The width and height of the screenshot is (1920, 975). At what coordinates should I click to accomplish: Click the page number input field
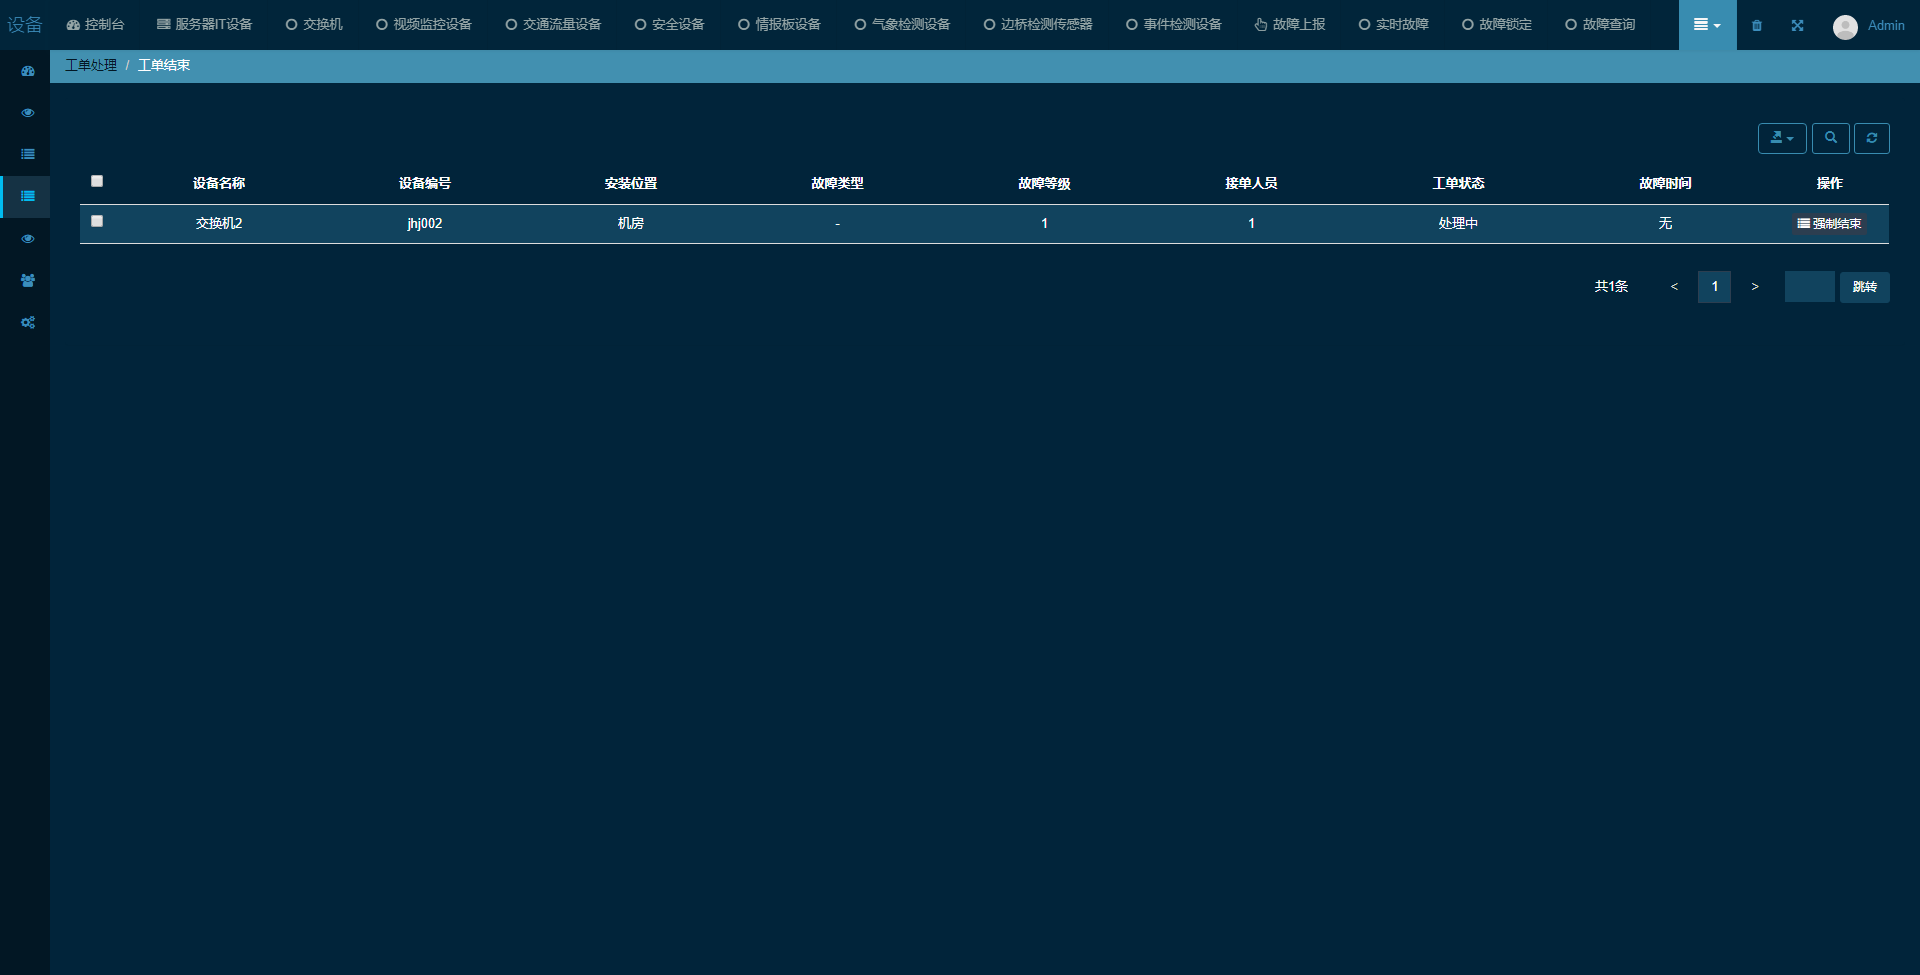pos(1809,287)
